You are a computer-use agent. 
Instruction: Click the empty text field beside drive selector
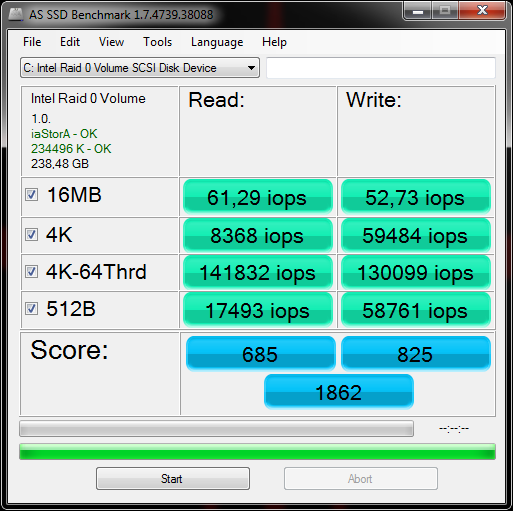[381, 68]
